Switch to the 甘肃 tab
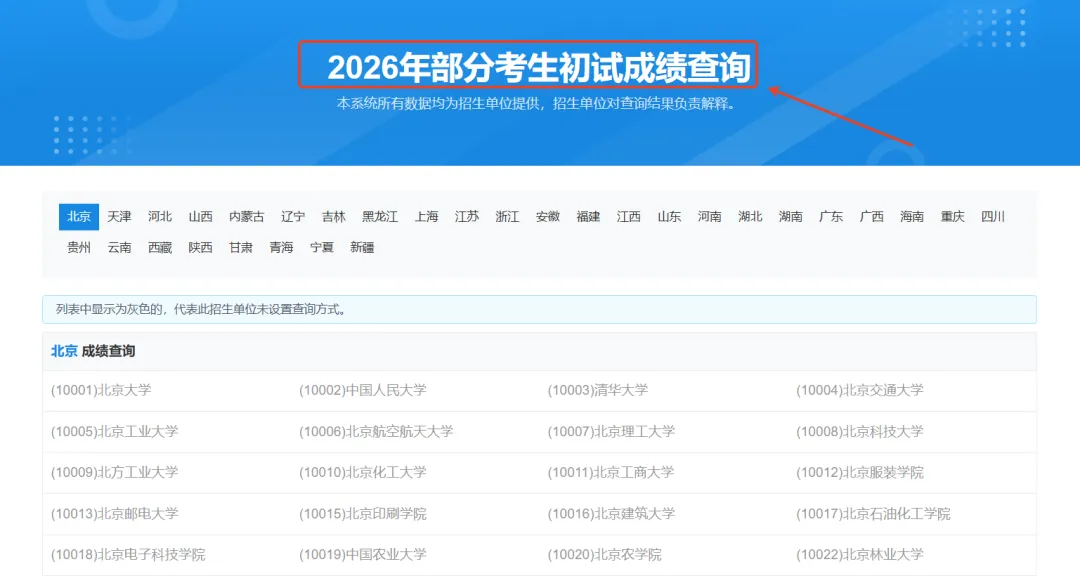The width and height of the screenshot is (1080, 576). pos(241,247)
